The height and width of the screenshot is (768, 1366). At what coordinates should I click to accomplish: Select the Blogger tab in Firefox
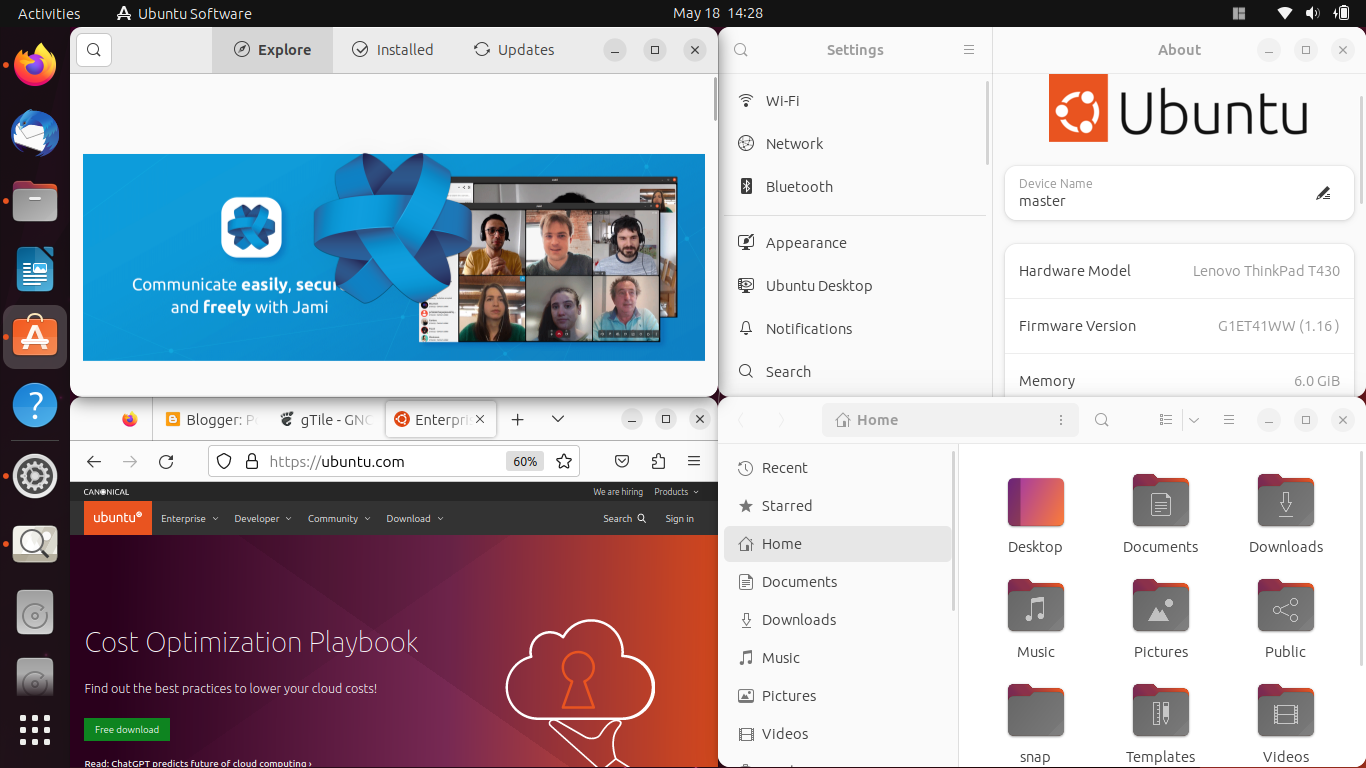pyautogui.click(x=210, y=420)
